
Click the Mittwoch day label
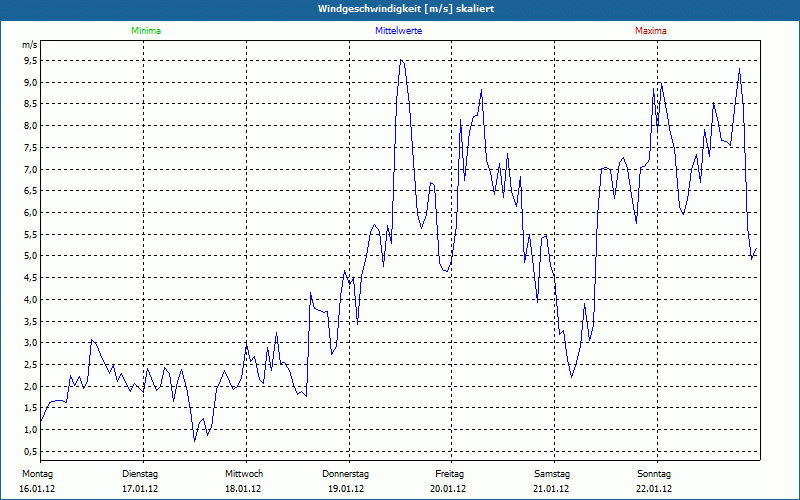(244, 474)
